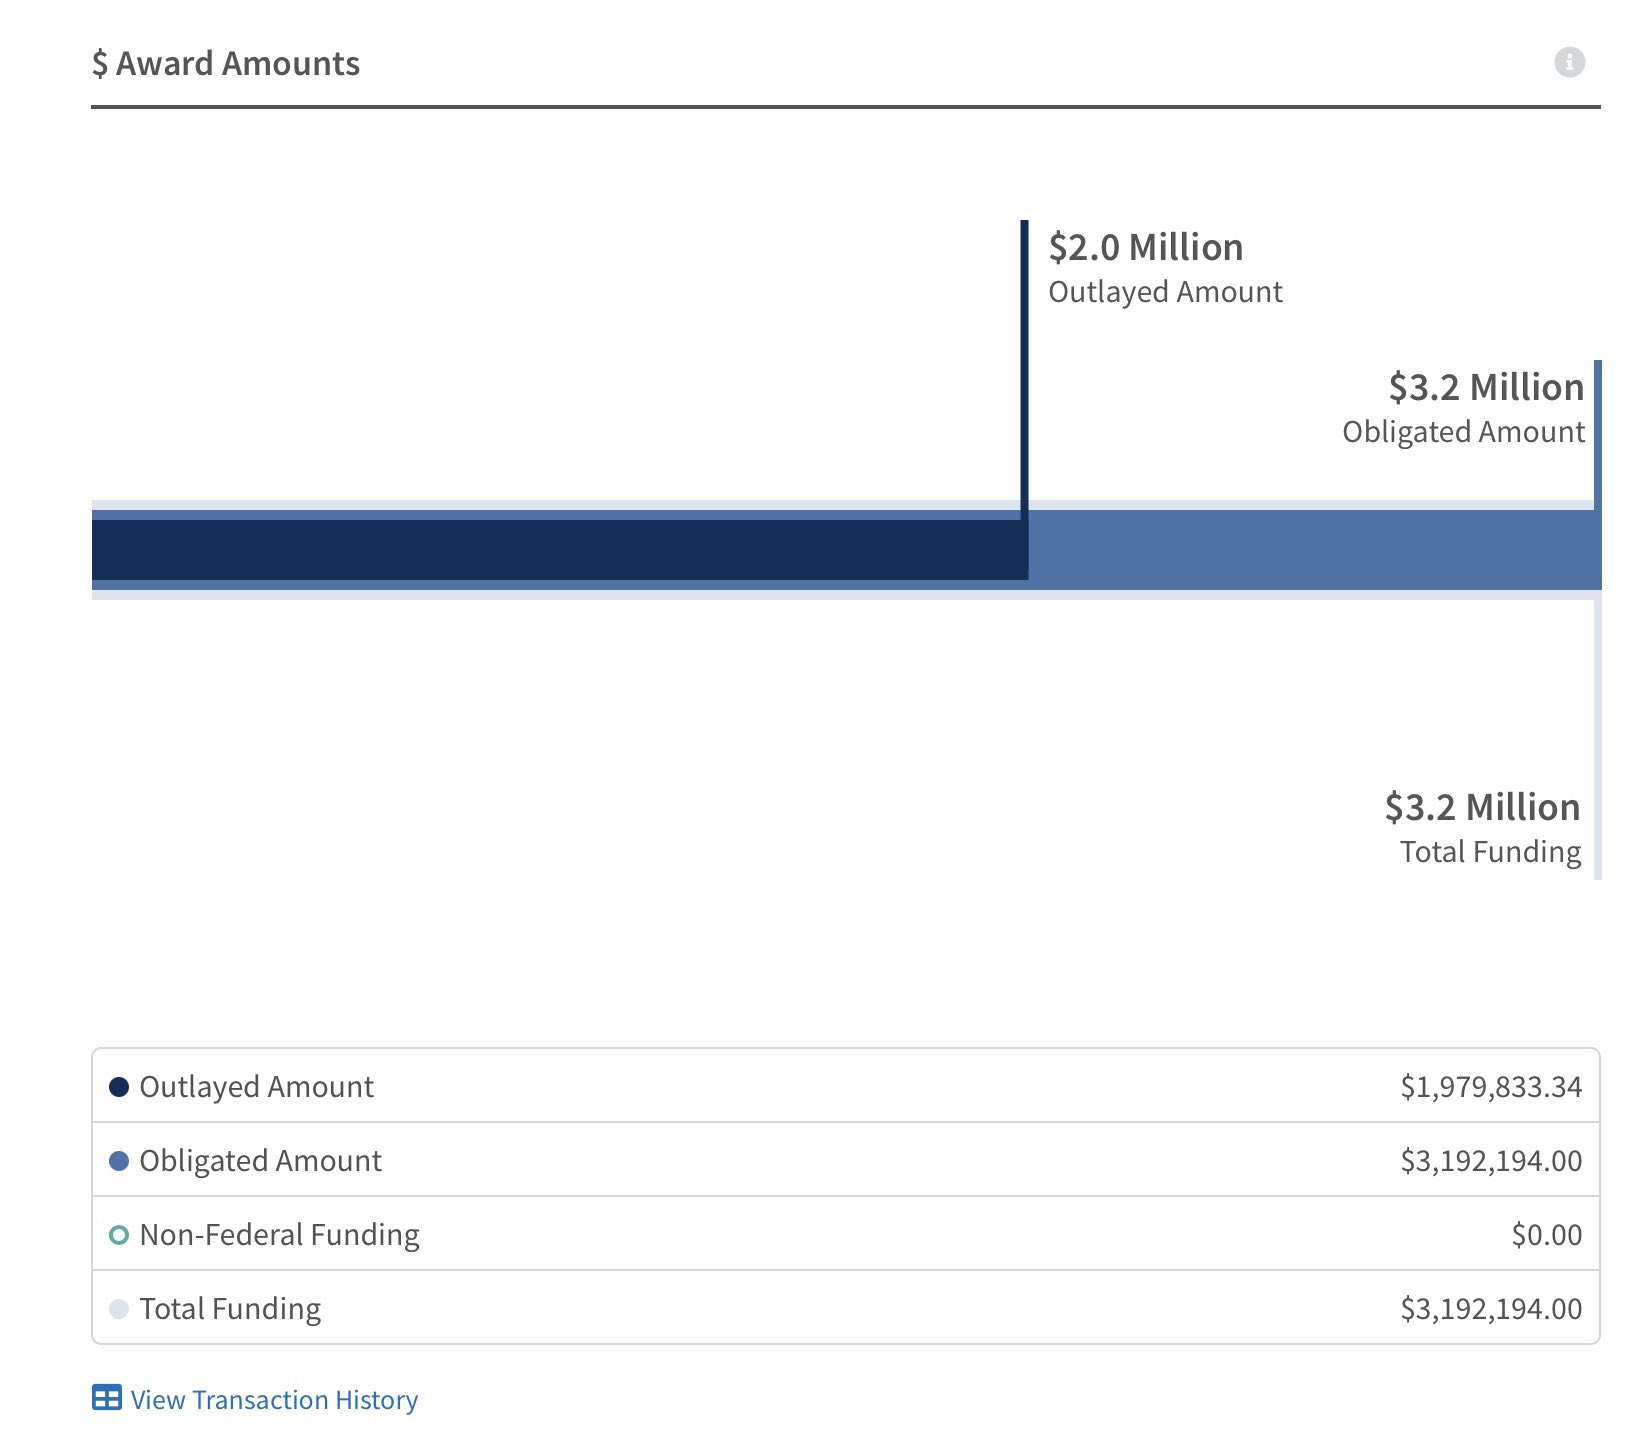Click the value $1,979,833.34

click(x=1491, y=1087)
